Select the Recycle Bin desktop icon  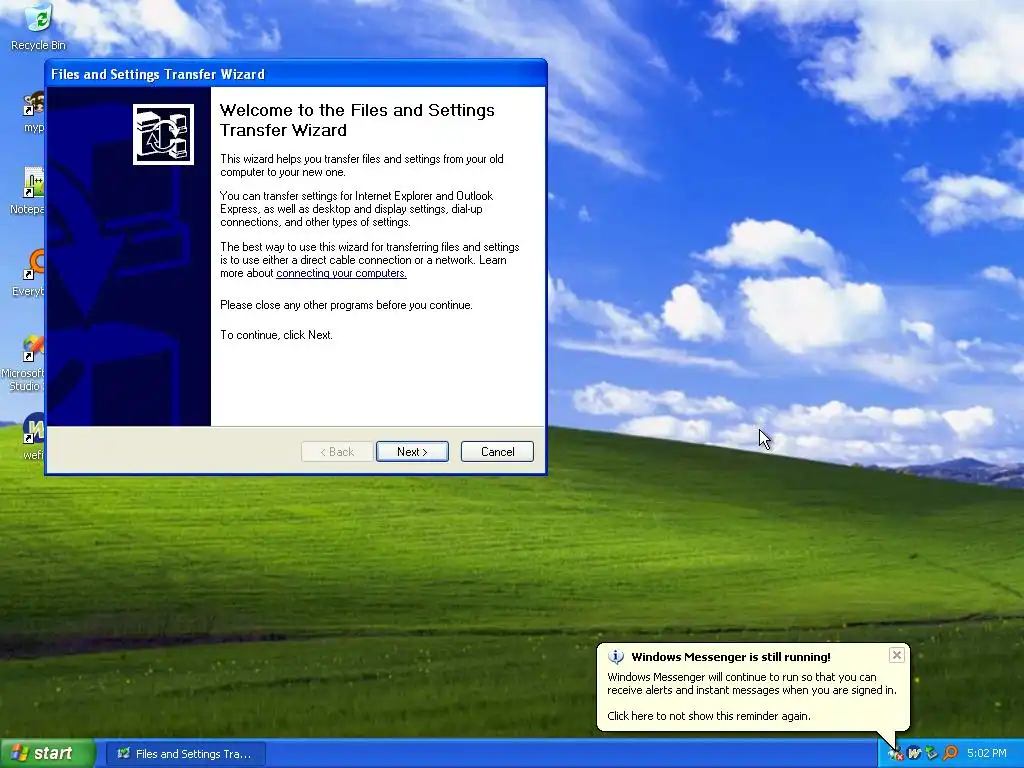[39, 26]
